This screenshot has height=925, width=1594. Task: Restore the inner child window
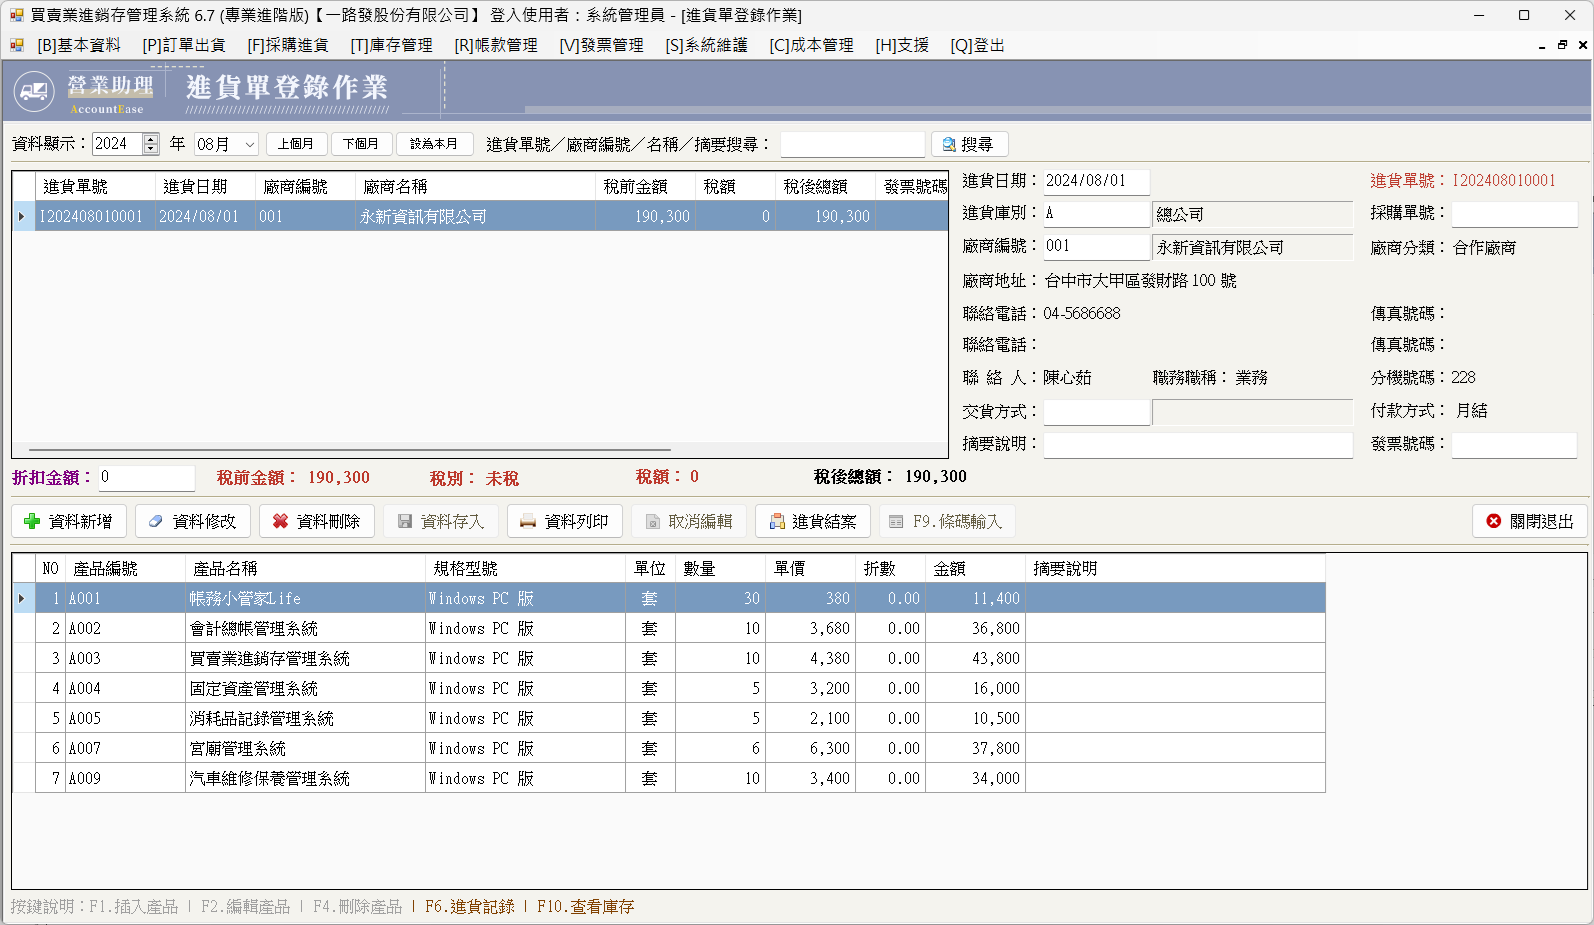pos(1562,45)
